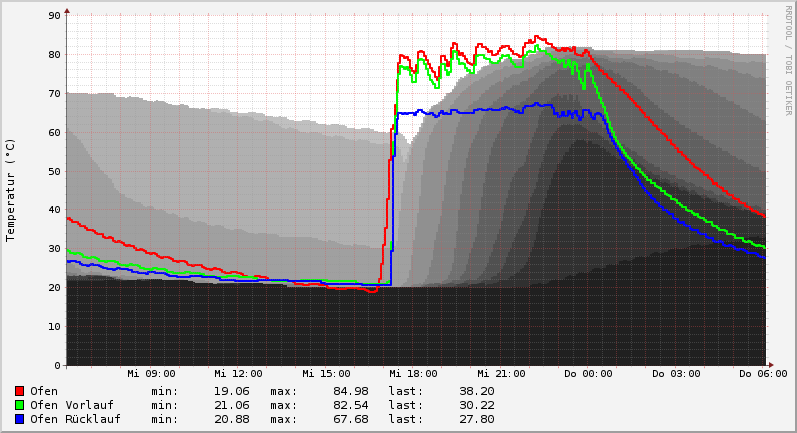Select the Ofen Vorlauf legend label
This screenshot has height=433, width=797.
coord(72,405)
